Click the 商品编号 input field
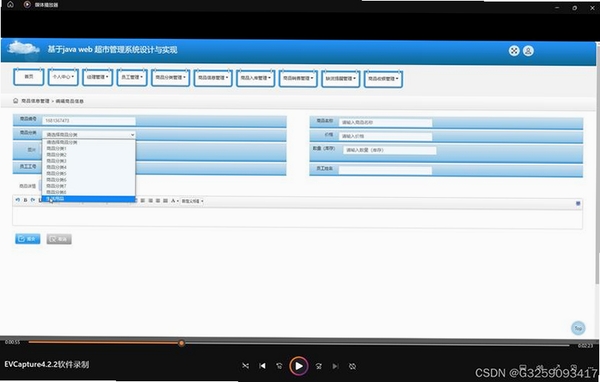The image size is (600, 382). [89, 121]
